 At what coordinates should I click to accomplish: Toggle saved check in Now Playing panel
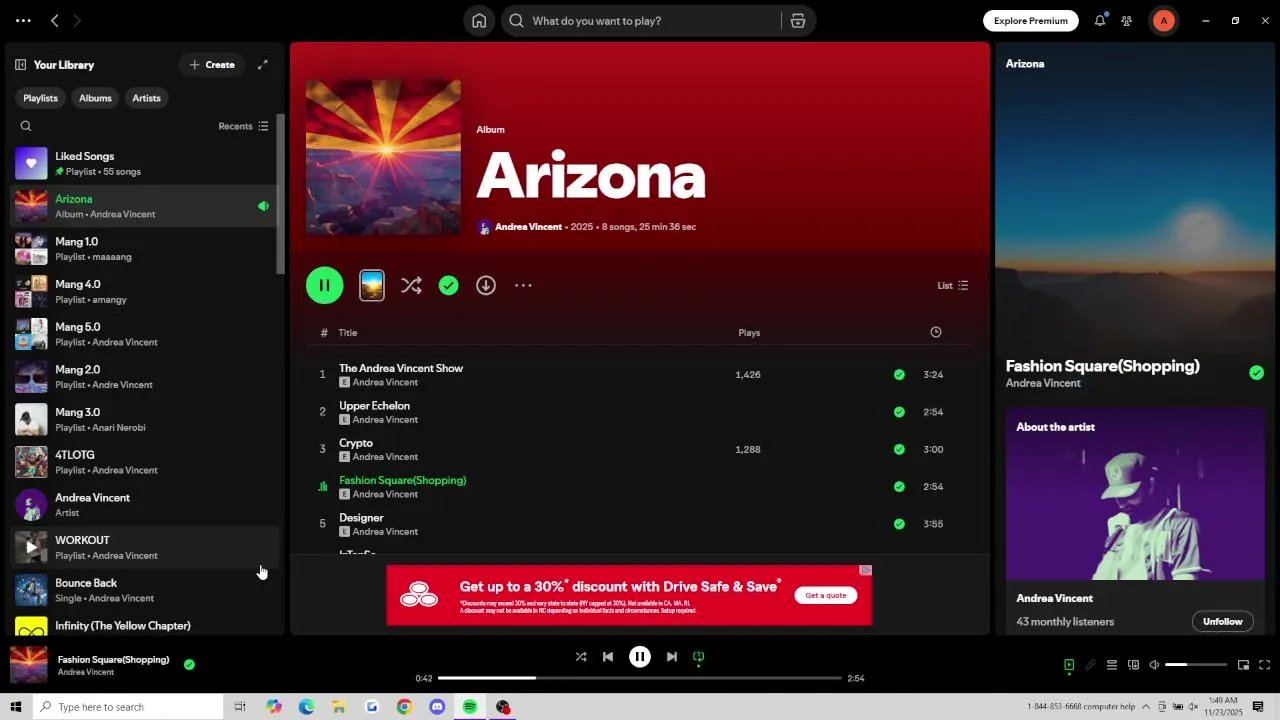[x=1256, y=373]
